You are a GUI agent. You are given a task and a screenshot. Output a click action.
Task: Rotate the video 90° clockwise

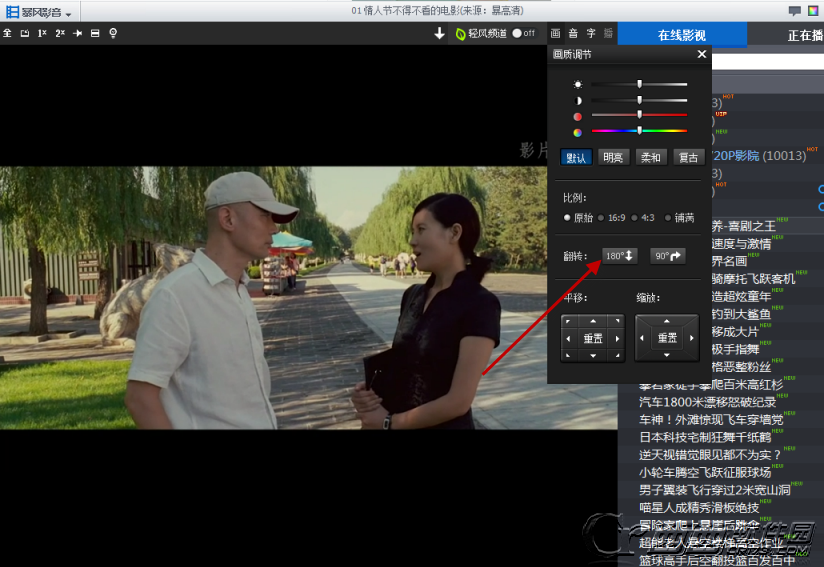point(668,256)
